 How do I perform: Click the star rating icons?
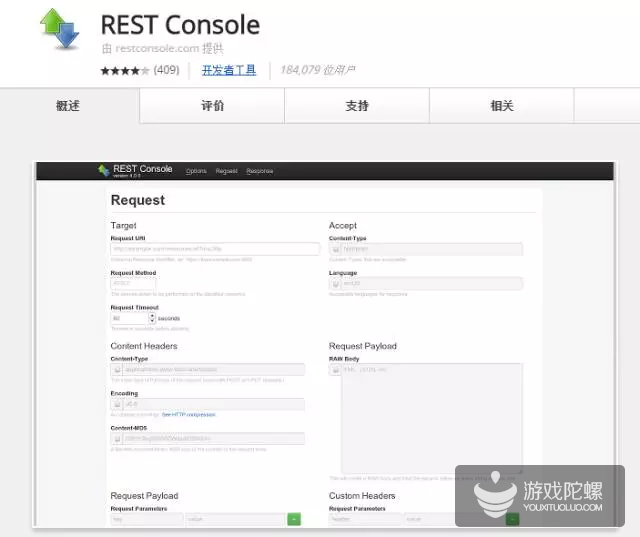click(125, 71)
